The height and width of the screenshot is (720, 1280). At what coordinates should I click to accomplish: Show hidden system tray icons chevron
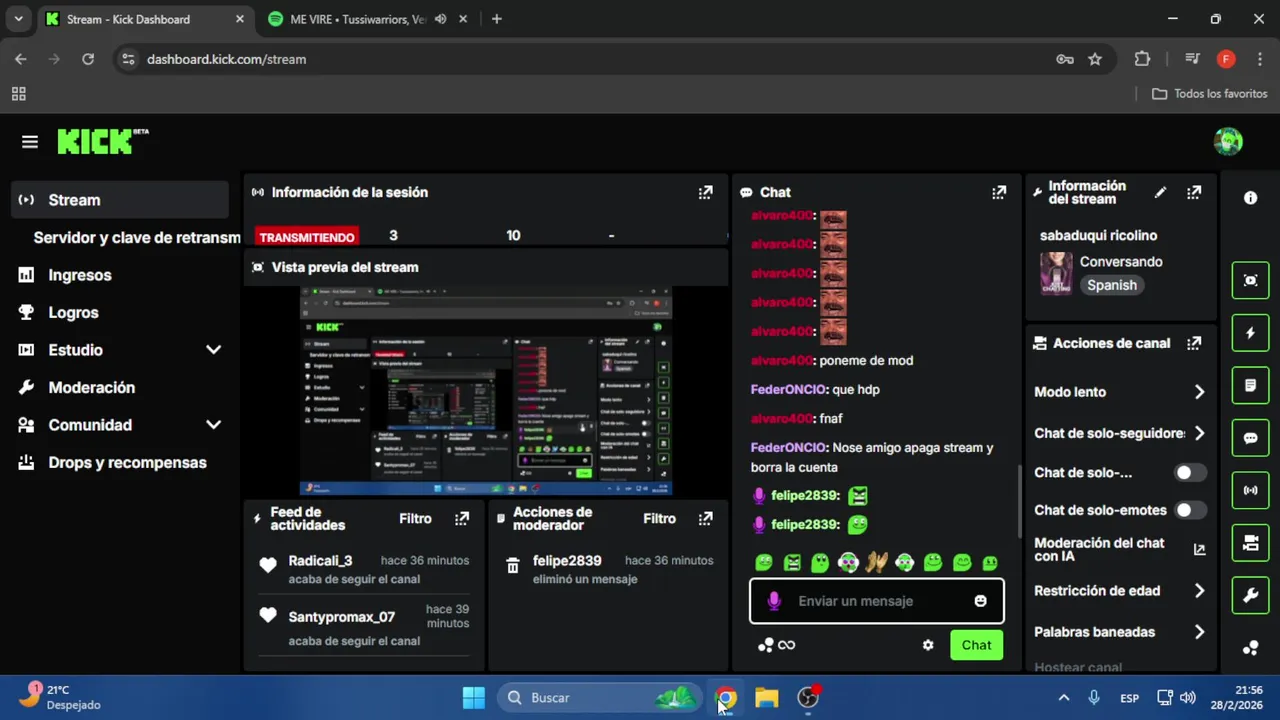point(1063,698)
